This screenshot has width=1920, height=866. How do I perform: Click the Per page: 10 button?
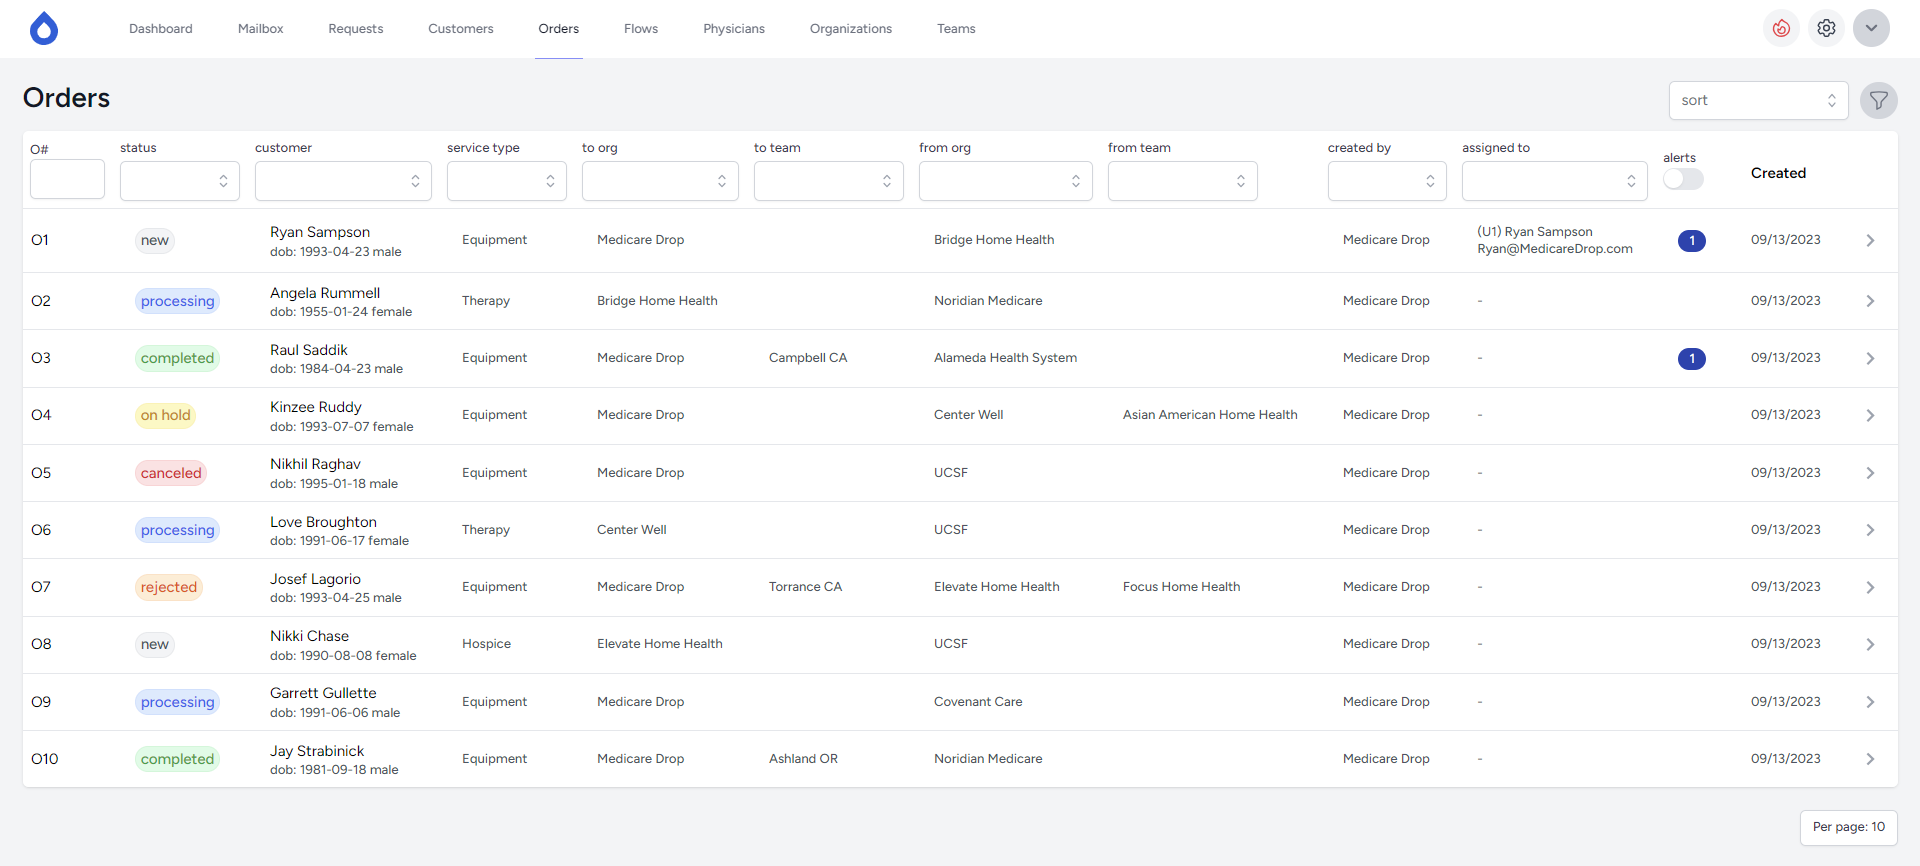pyautogui.click(x=1848, y=827)
